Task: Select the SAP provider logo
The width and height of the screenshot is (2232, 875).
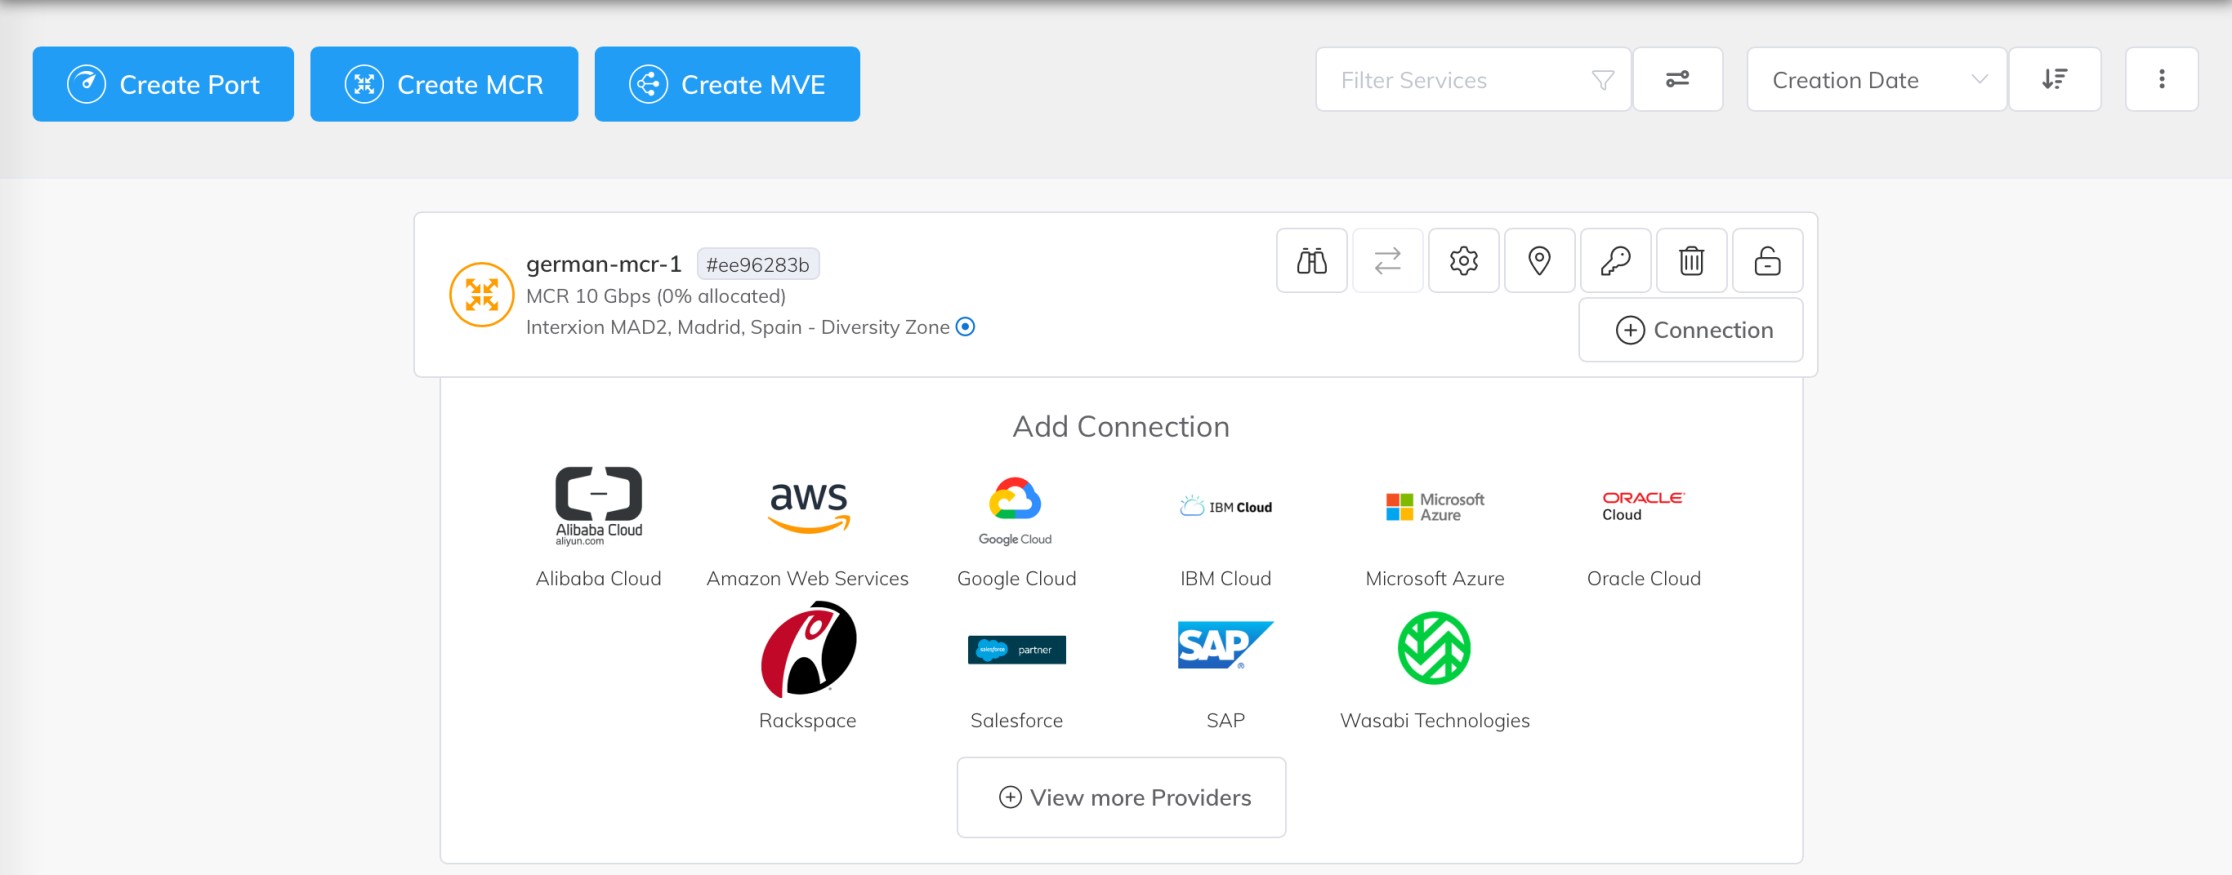Action: [x=1226, y=646]
